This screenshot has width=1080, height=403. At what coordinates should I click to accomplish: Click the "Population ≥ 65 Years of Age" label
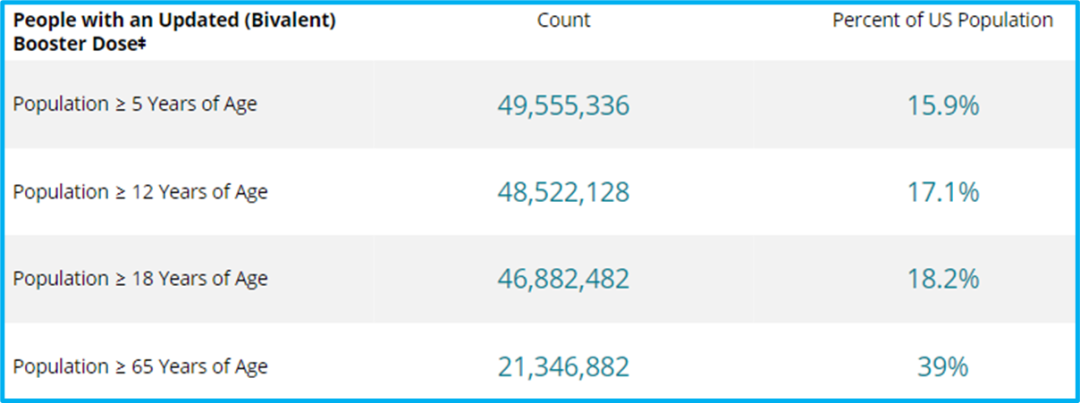tap(140, 367)
